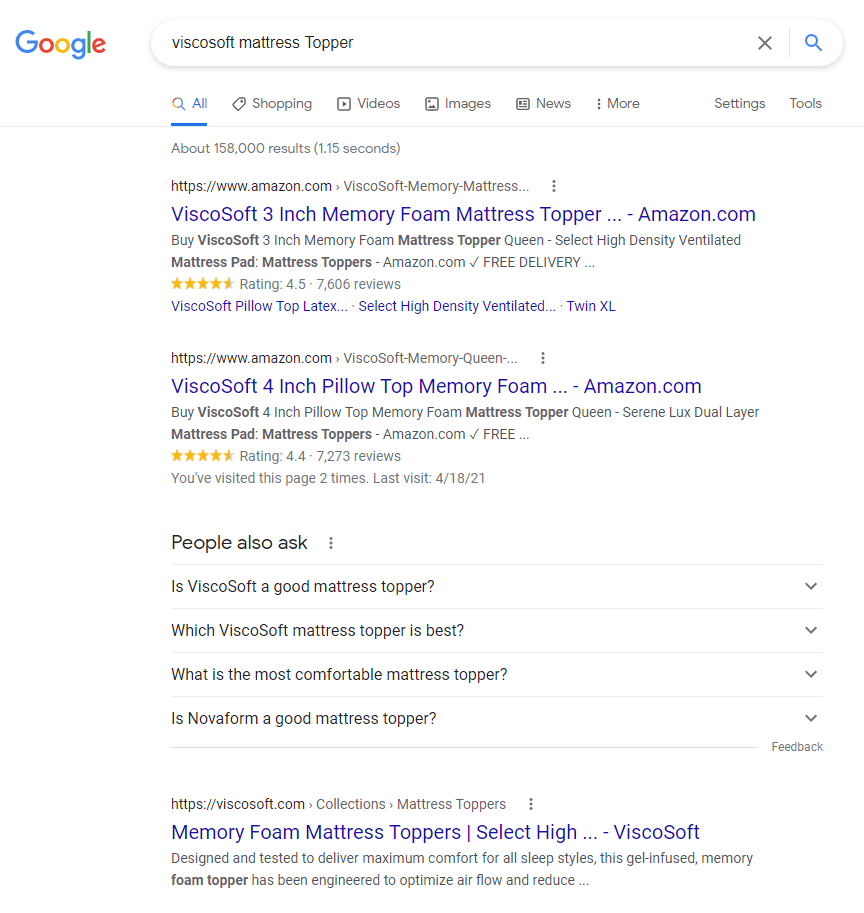The height and width of the screenshot is (913, 864).
Task: Switch to the Shopping tab
Action: click(x=271, y=103)
